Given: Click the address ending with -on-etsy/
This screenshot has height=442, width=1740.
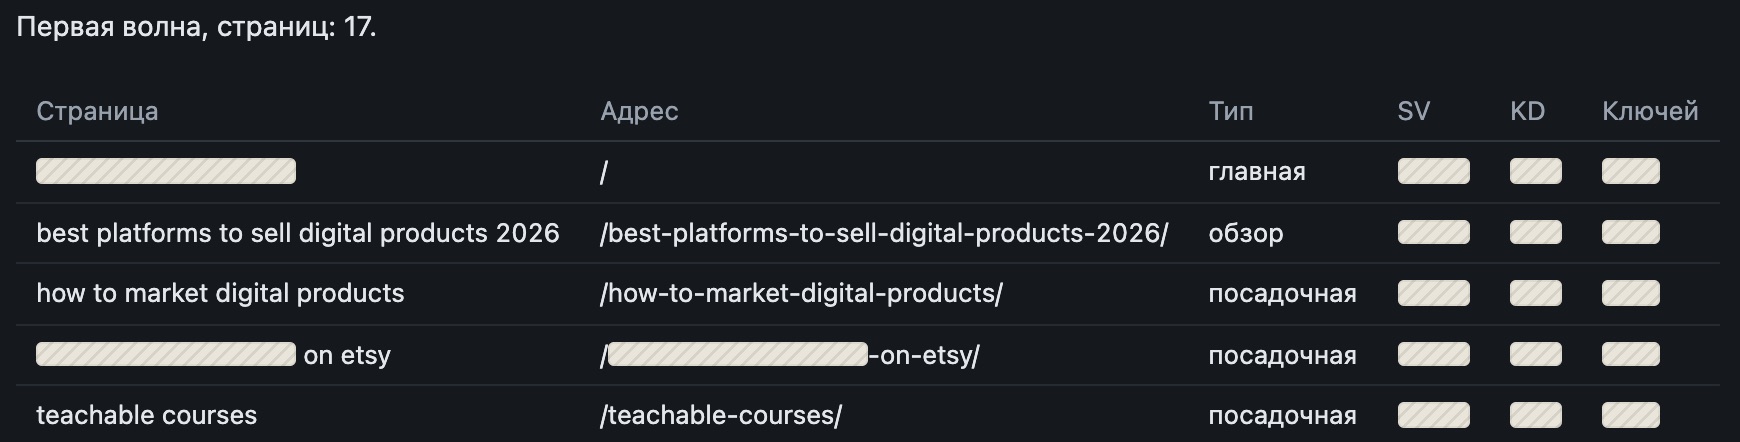Looking at the screenshot, I should click(x=790, y=355).
